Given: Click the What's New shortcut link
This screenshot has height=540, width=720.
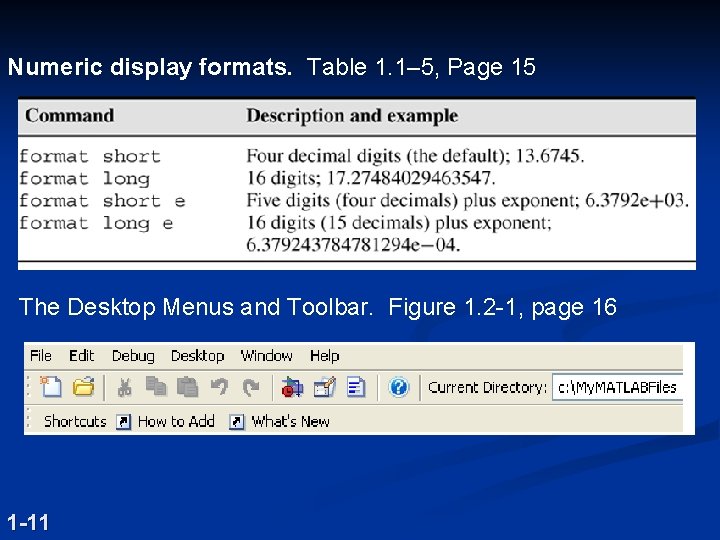Looking at the screenshot, I should coord(290,421).
